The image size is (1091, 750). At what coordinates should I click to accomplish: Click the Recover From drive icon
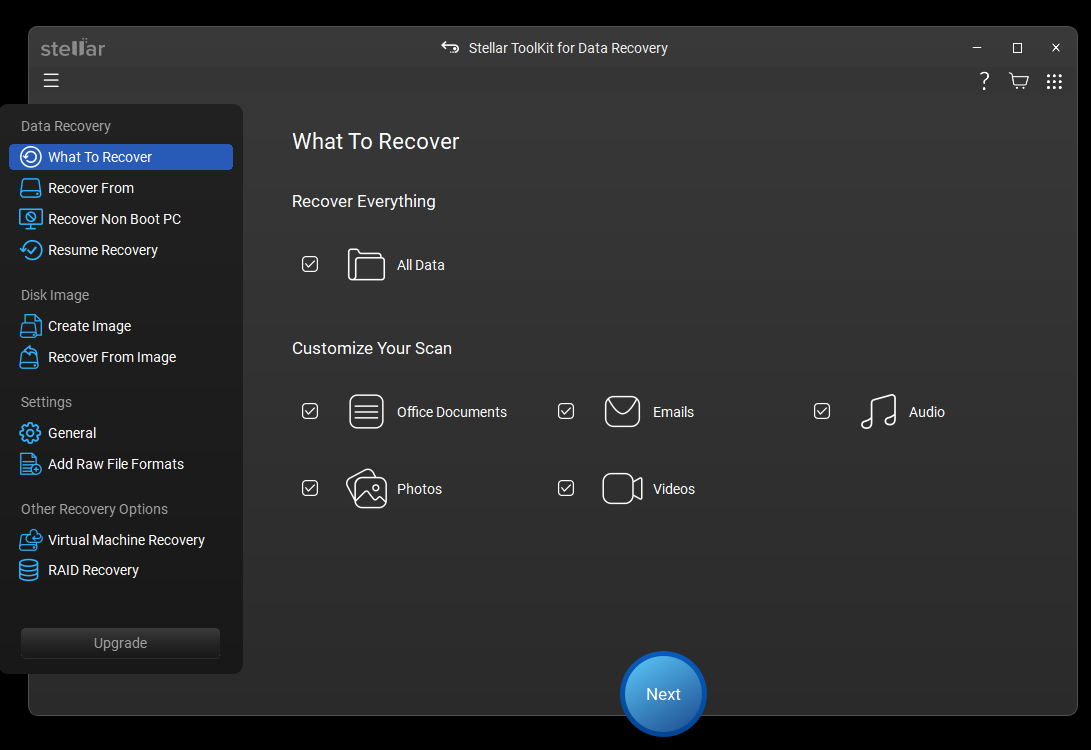click(x=31, y=188)
